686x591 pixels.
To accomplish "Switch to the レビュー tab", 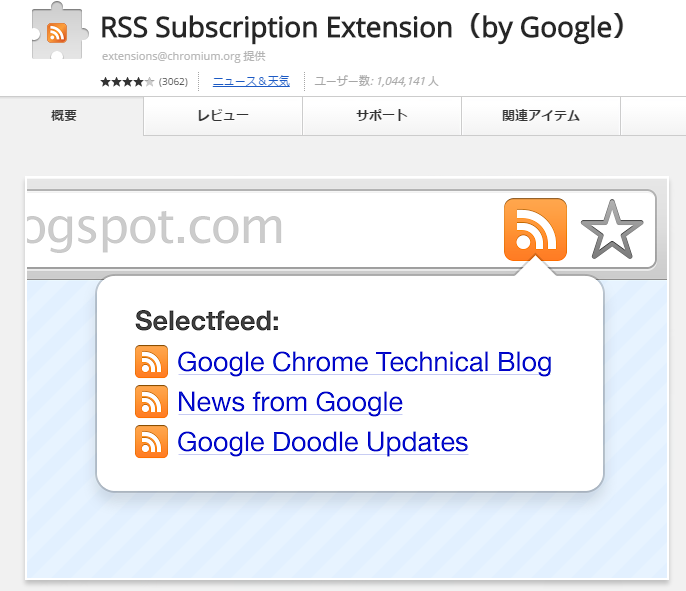I will click(223, 115).
